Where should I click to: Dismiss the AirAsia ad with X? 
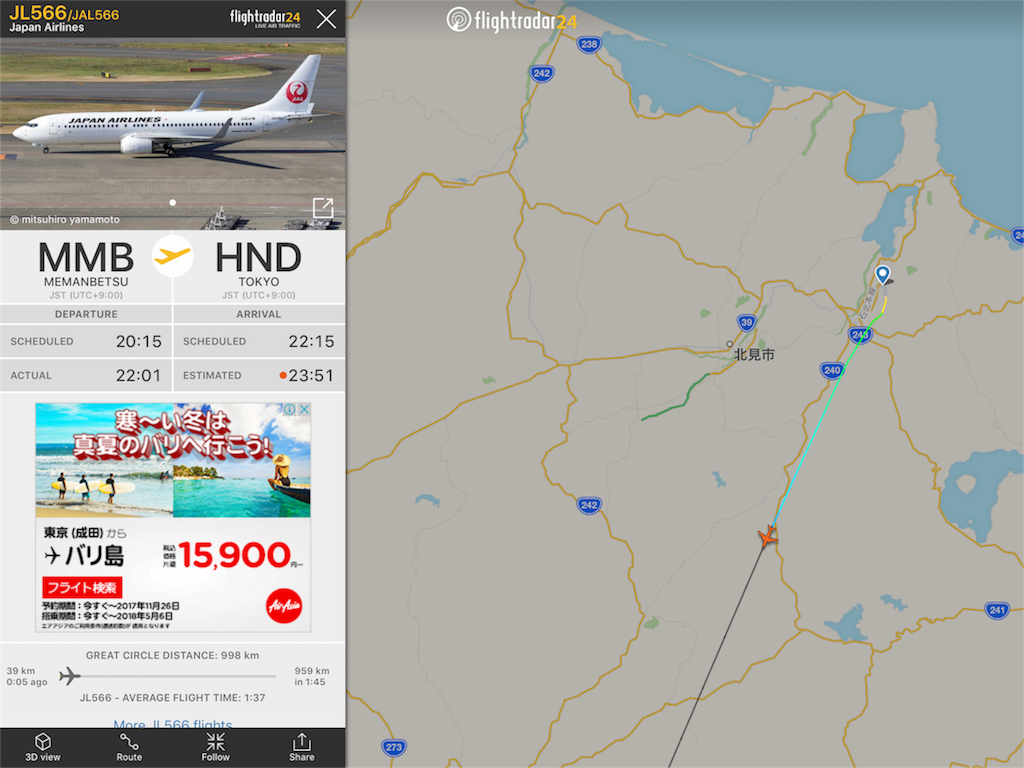point(304,409)
